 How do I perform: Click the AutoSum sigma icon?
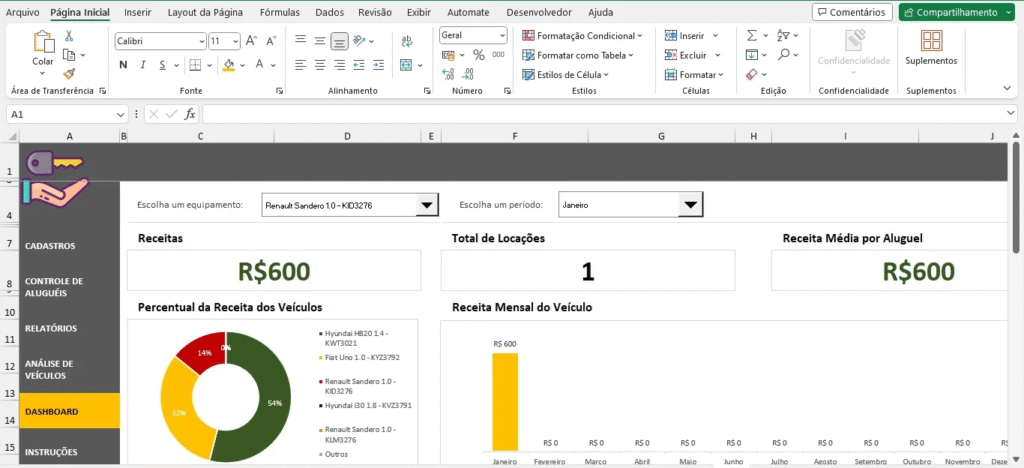click(752, 35)
